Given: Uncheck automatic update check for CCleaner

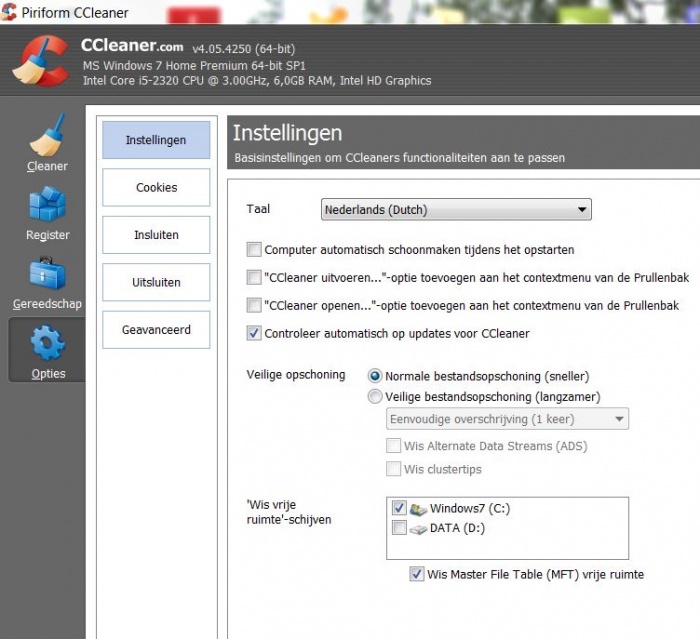Looking at the screenshot, I should pyautogui.click(x=254, y=333).
